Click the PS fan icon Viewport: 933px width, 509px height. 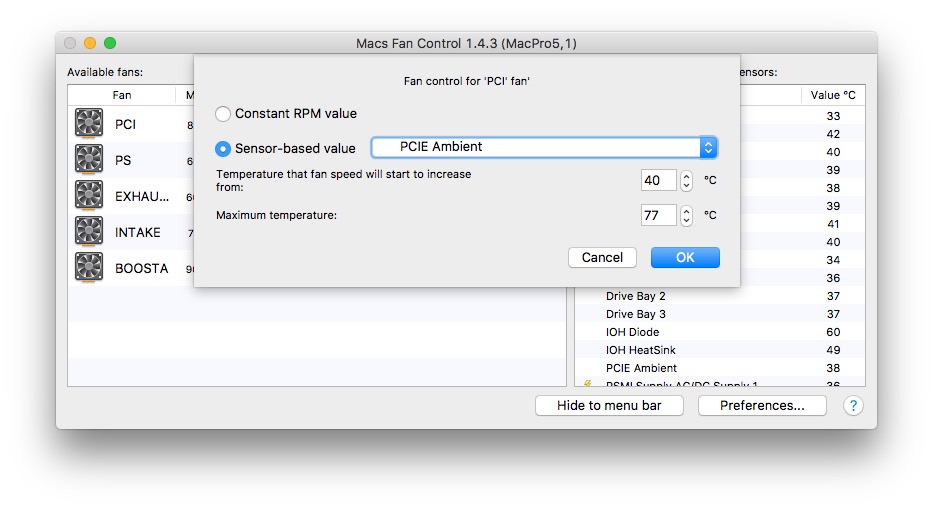coord(89,159)
